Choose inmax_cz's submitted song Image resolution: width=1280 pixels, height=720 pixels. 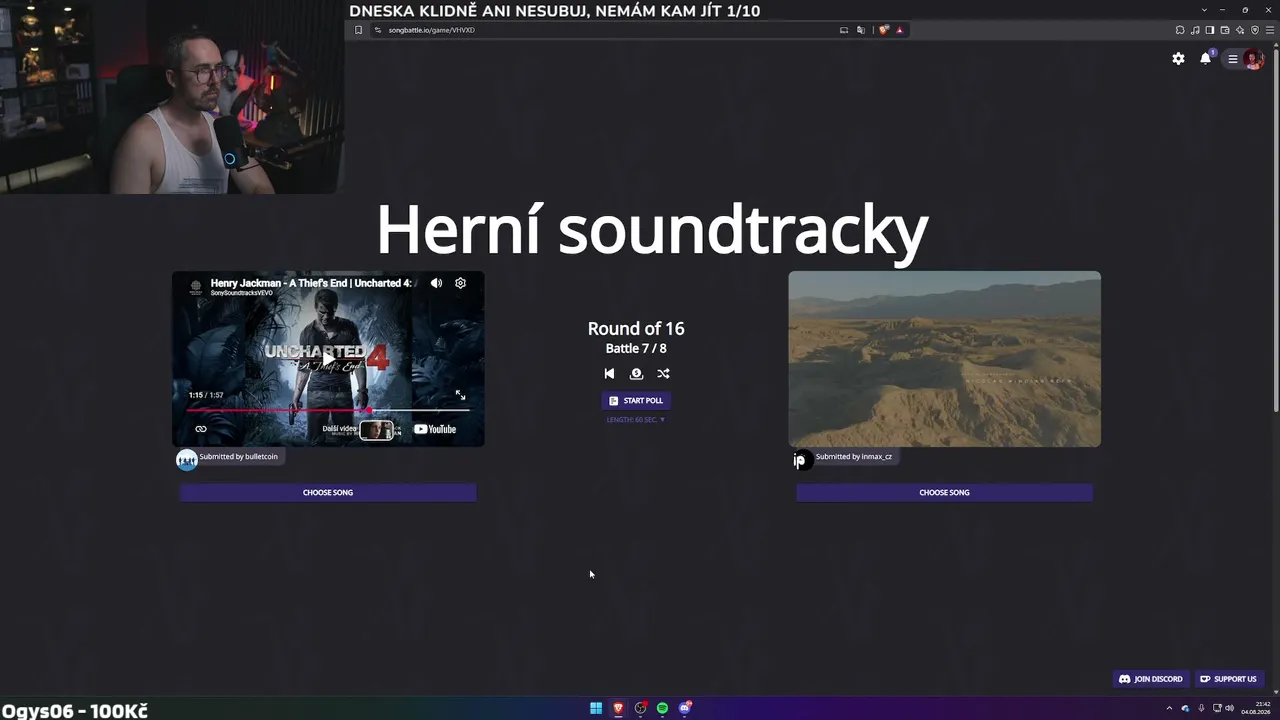(x=944, y=492)
